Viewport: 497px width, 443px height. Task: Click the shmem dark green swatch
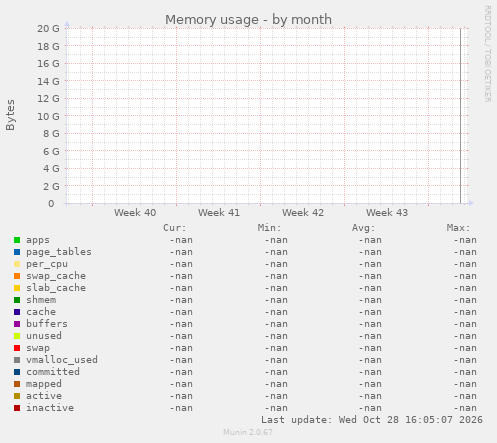(x=17, y=300)
